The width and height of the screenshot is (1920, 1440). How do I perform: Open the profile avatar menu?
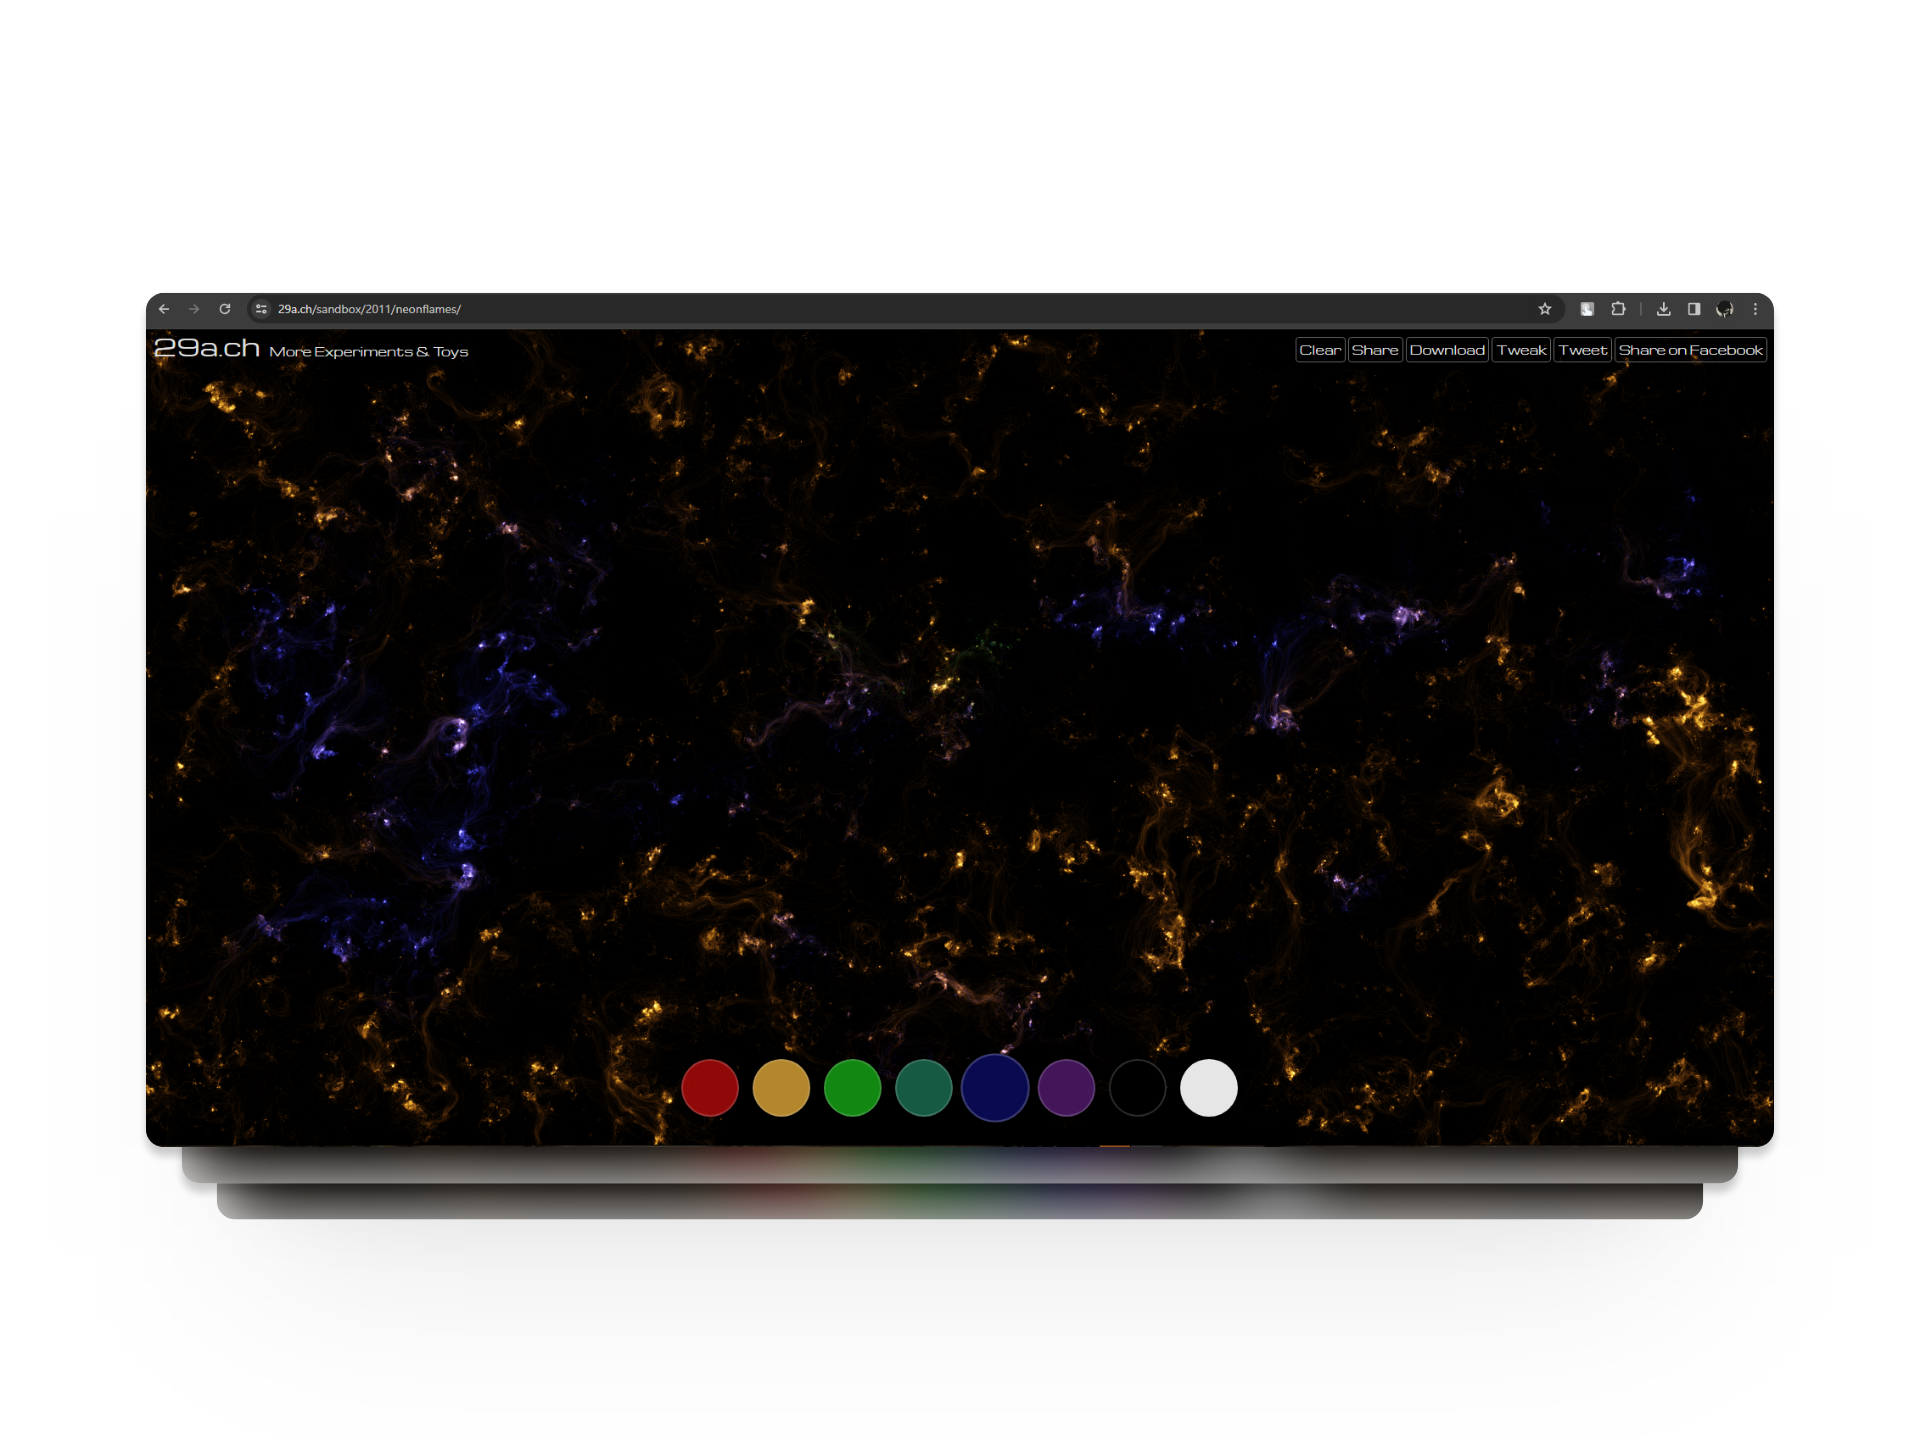1725,309
